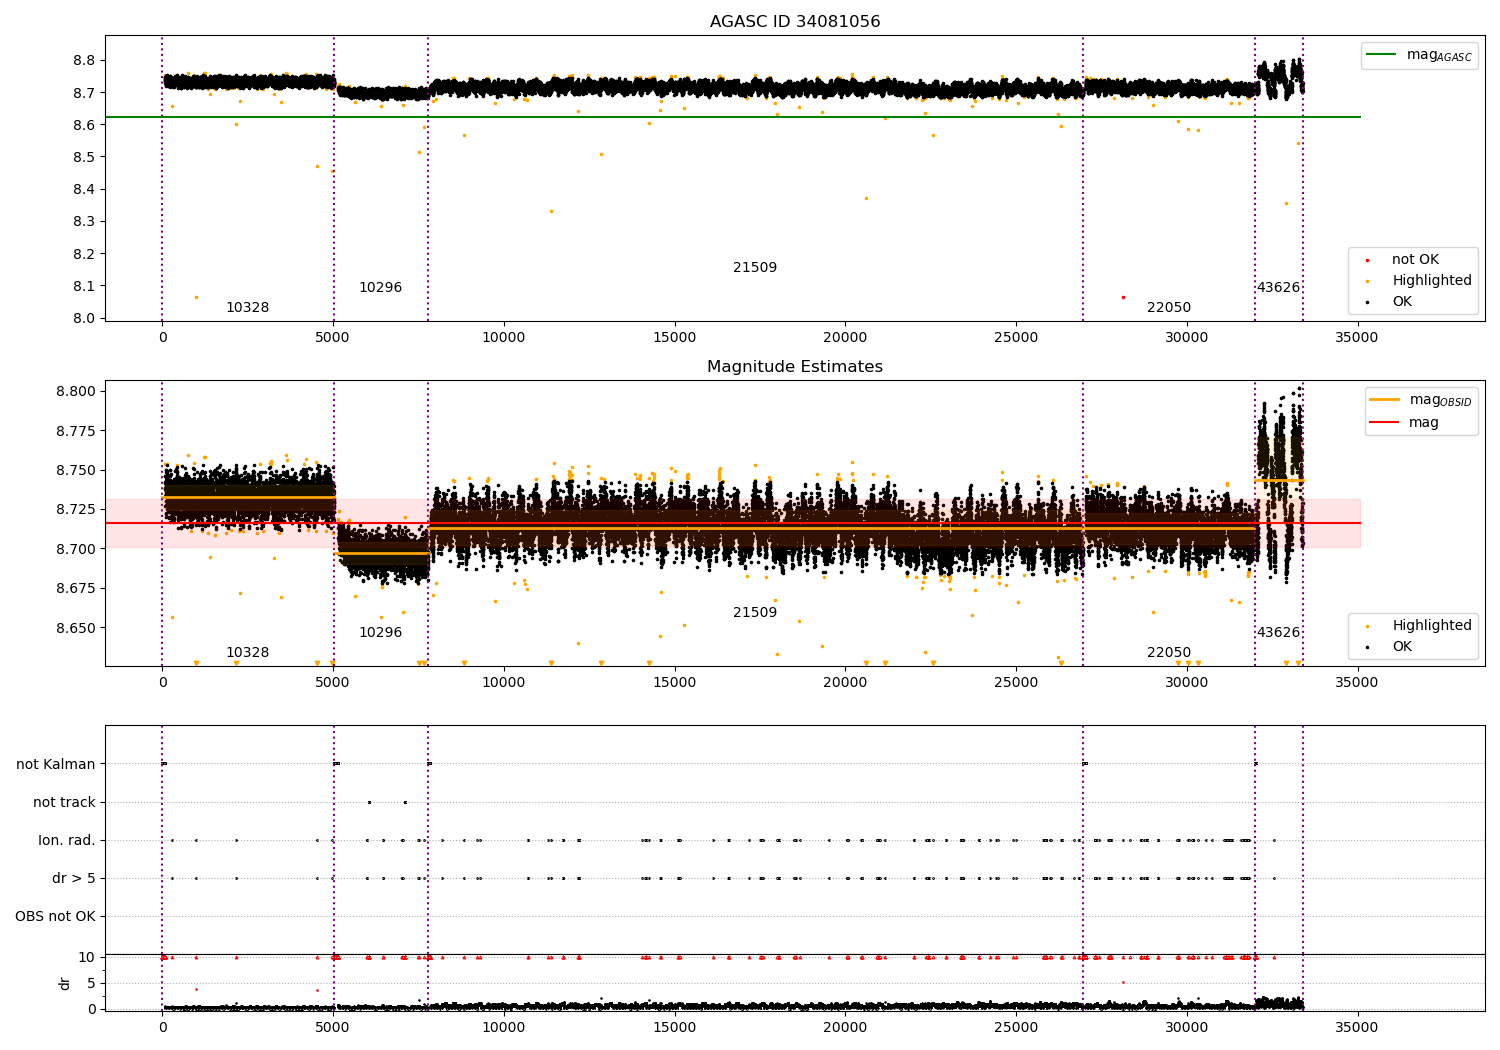Click the 'OBS not OK' row label
This screenshot has width=1500, height=1050.
tap(55, 917)
